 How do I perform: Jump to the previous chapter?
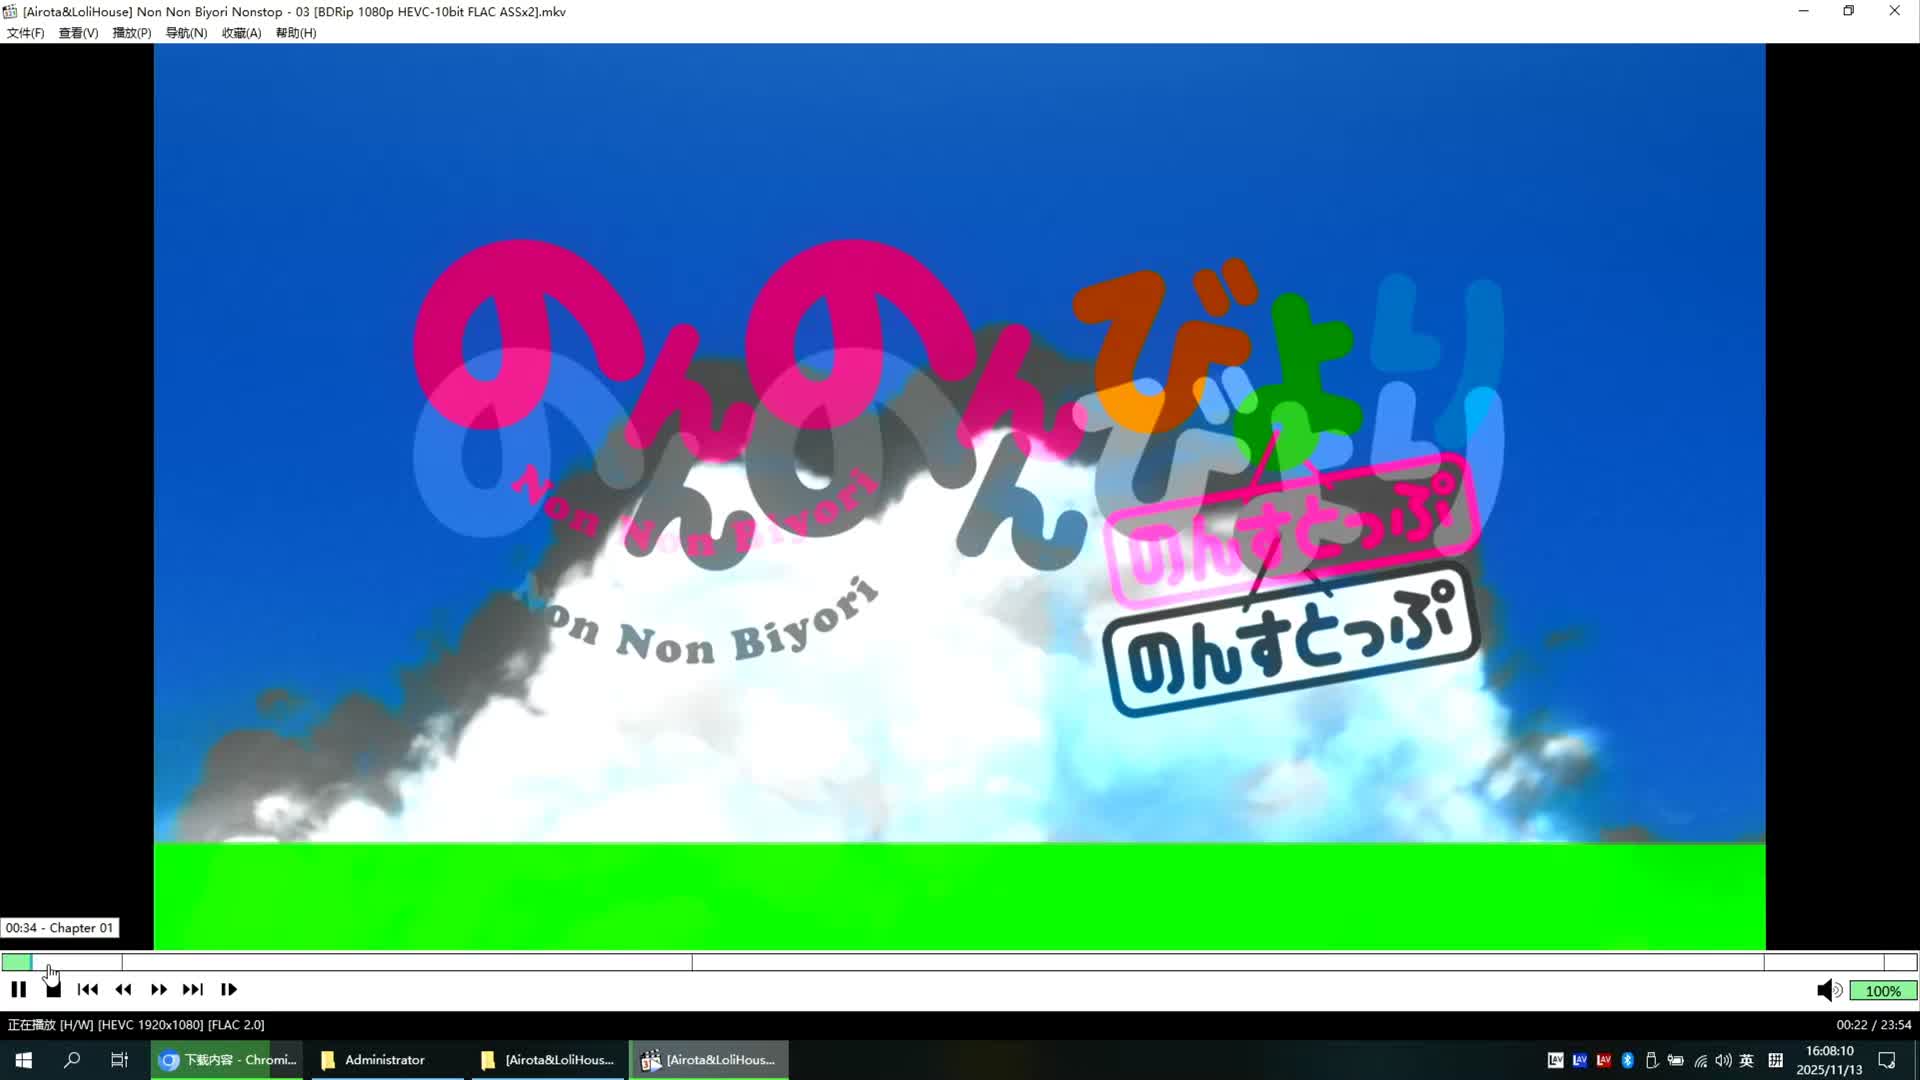(x=88, y=990)
